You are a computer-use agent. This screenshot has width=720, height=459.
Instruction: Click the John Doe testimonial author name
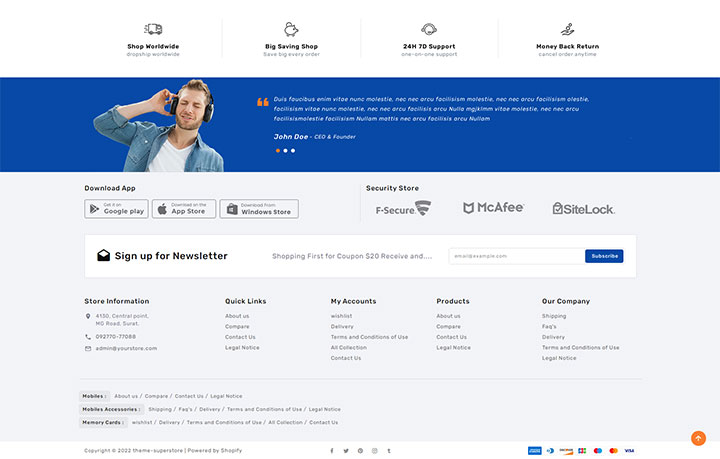click(291, 137)
